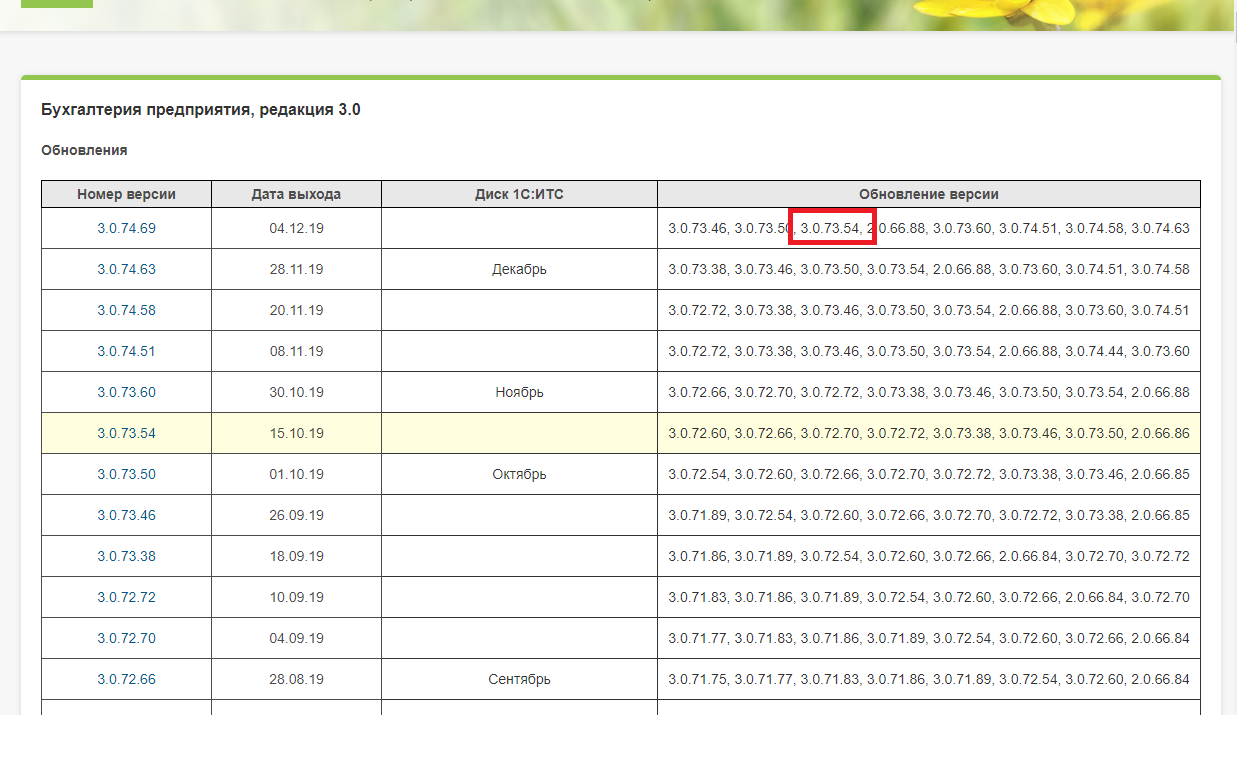Select 3.0.74.51 link in Номер версии column
This screenshot has height=776, width=1237.
tap(126, 351)
